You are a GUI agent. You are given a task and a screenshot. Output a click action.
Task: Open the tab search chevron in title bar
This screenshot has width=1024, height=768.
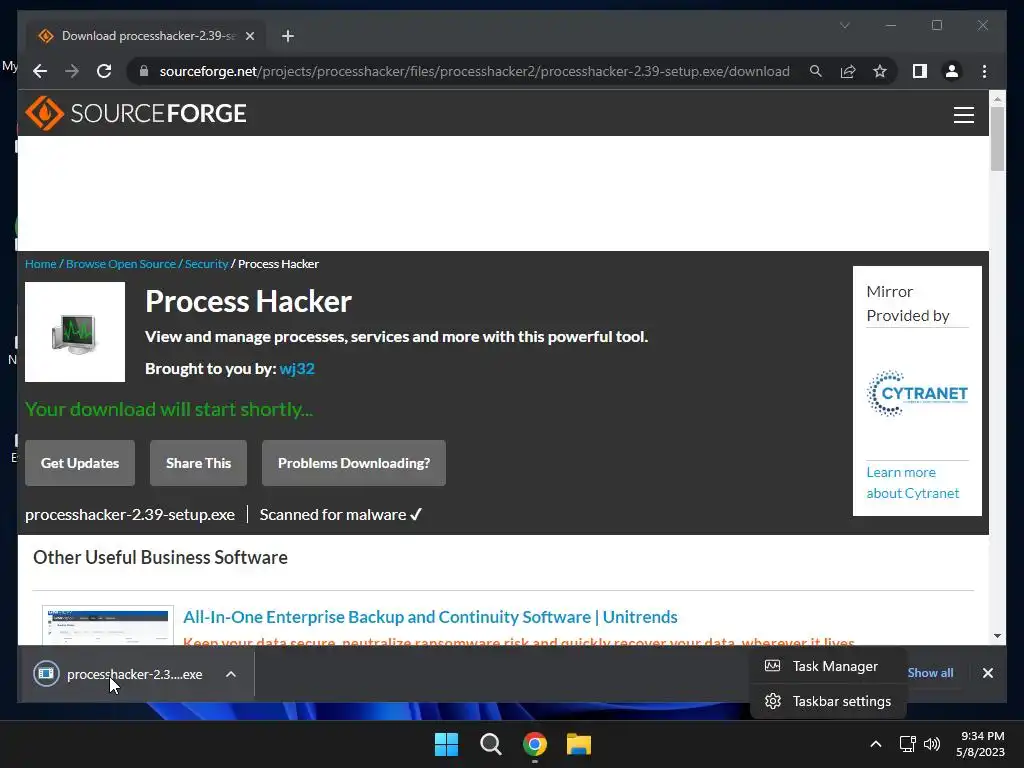[x=844, y=25]
